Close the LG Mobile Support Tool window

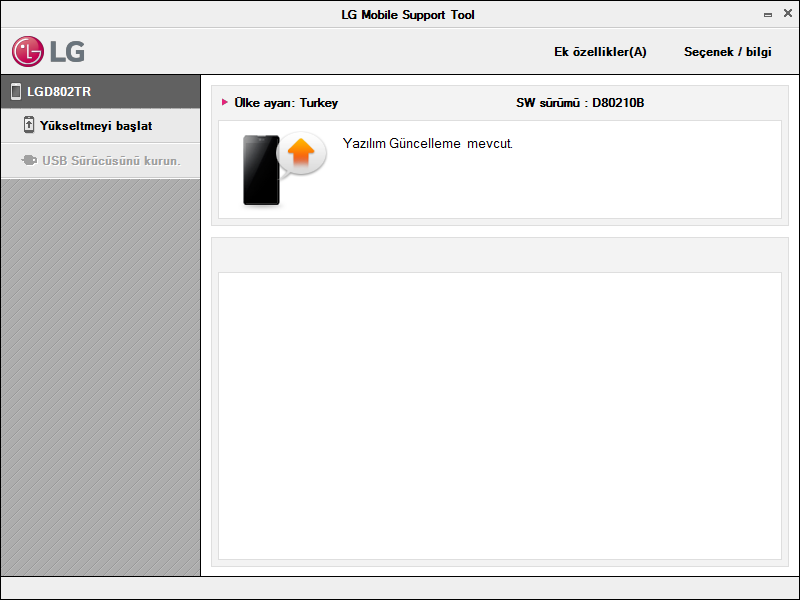[788, 14]
